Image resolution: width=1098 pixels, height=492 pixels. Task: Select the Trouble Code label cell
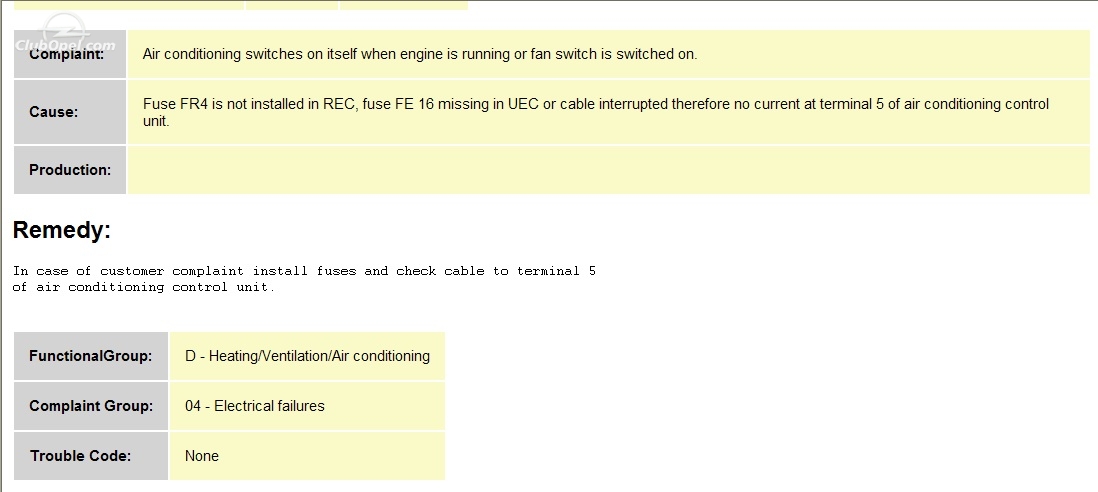[x=91, y=456]
